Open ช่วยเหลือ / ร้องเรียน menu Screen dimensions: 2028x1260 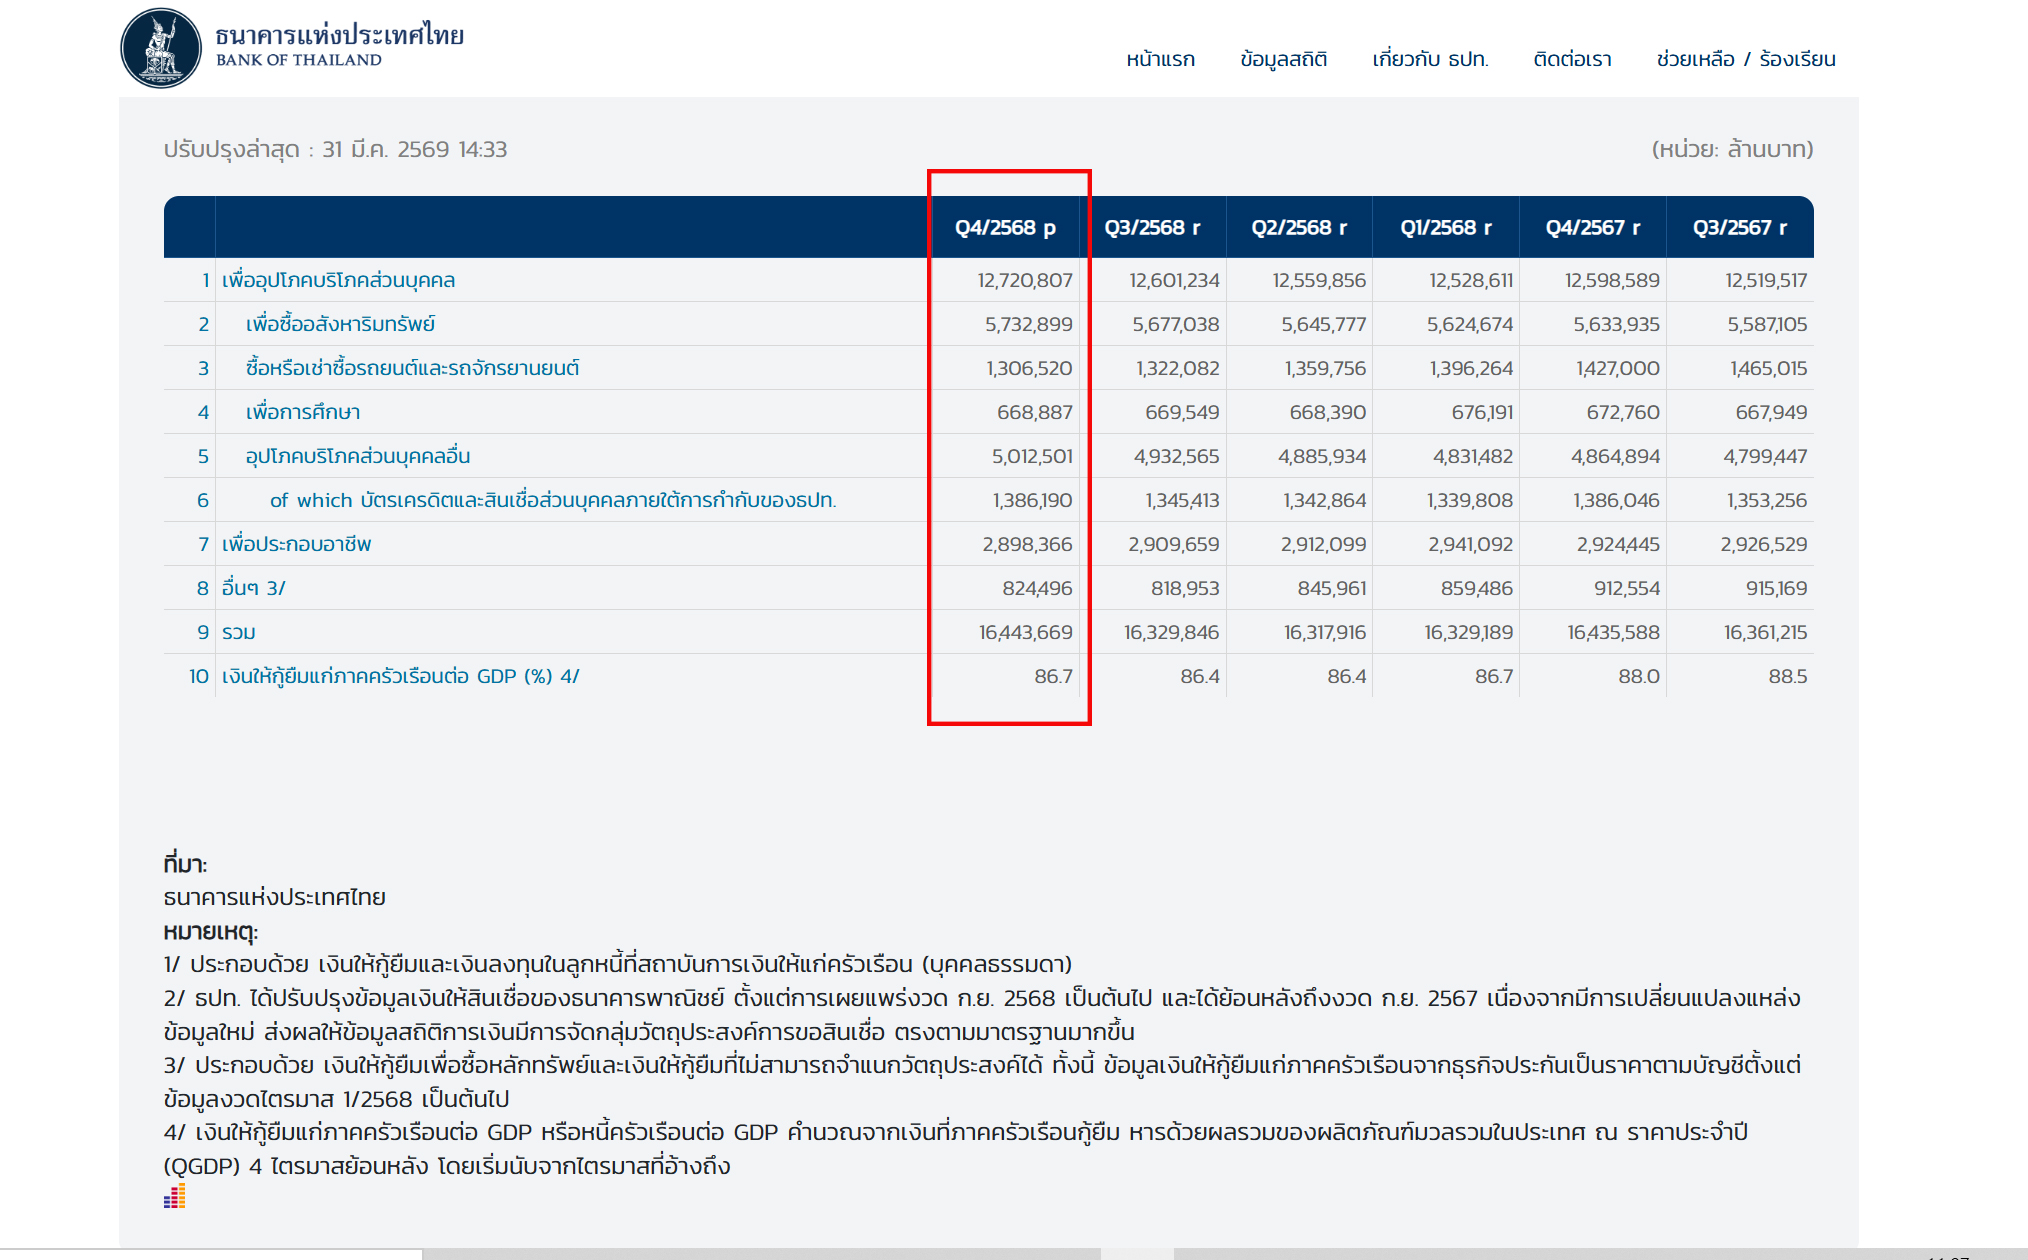(x=1745, y=59)
